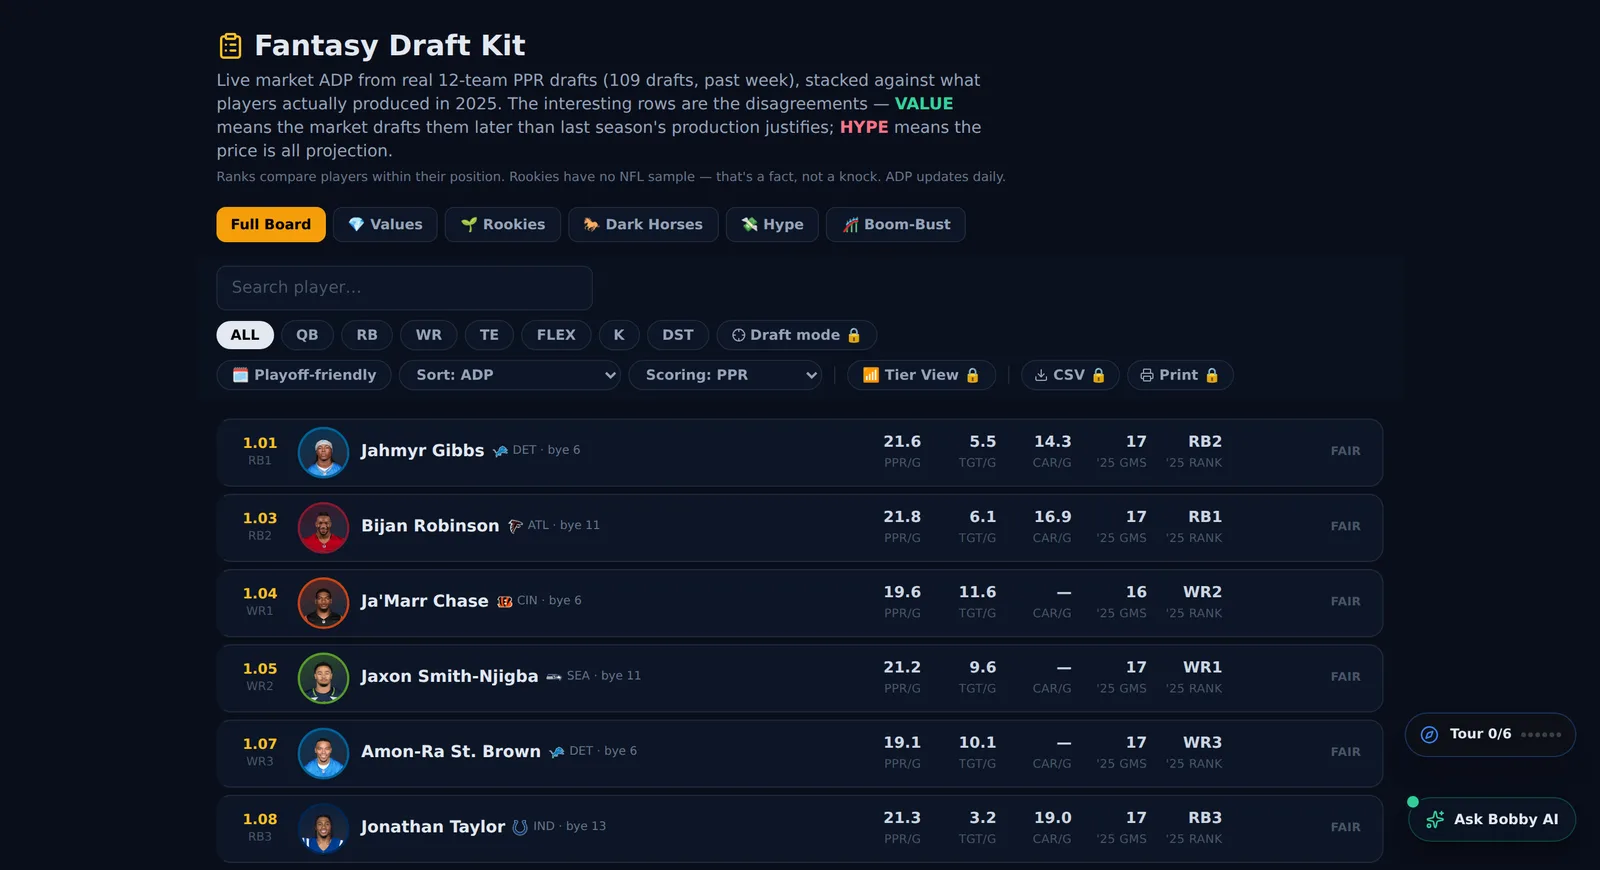The width and height of the screenshot is (1600, 870).
Task: Click Jahmyr Gibbs player avatar
Action: click(x=323, y=452)
